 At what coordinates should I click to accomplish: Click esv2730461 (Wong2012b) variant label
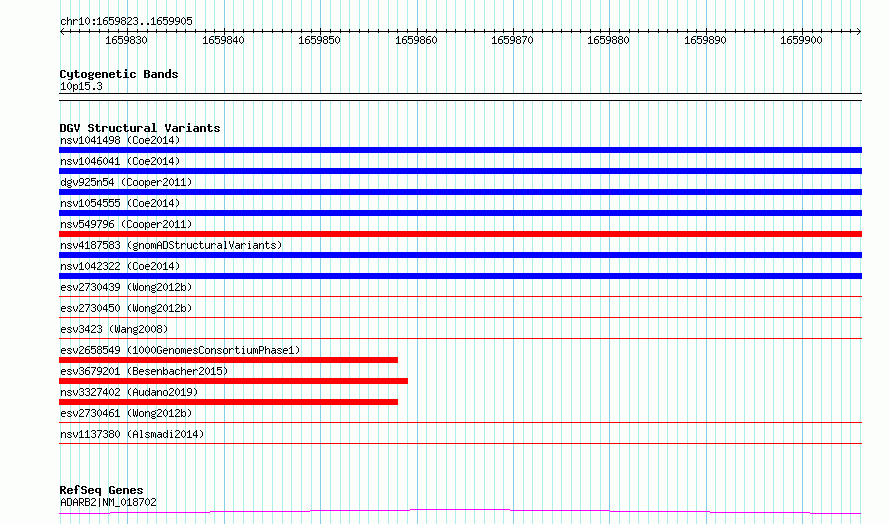pos(126,413)
